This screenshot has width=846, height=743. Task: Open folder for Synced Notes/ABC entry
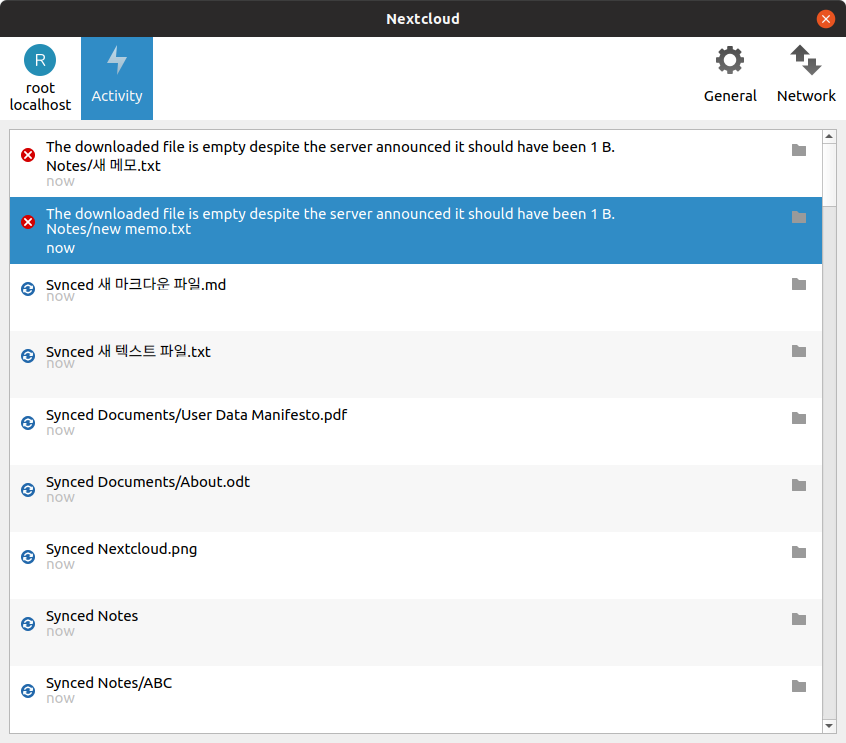tap(799, 685)
